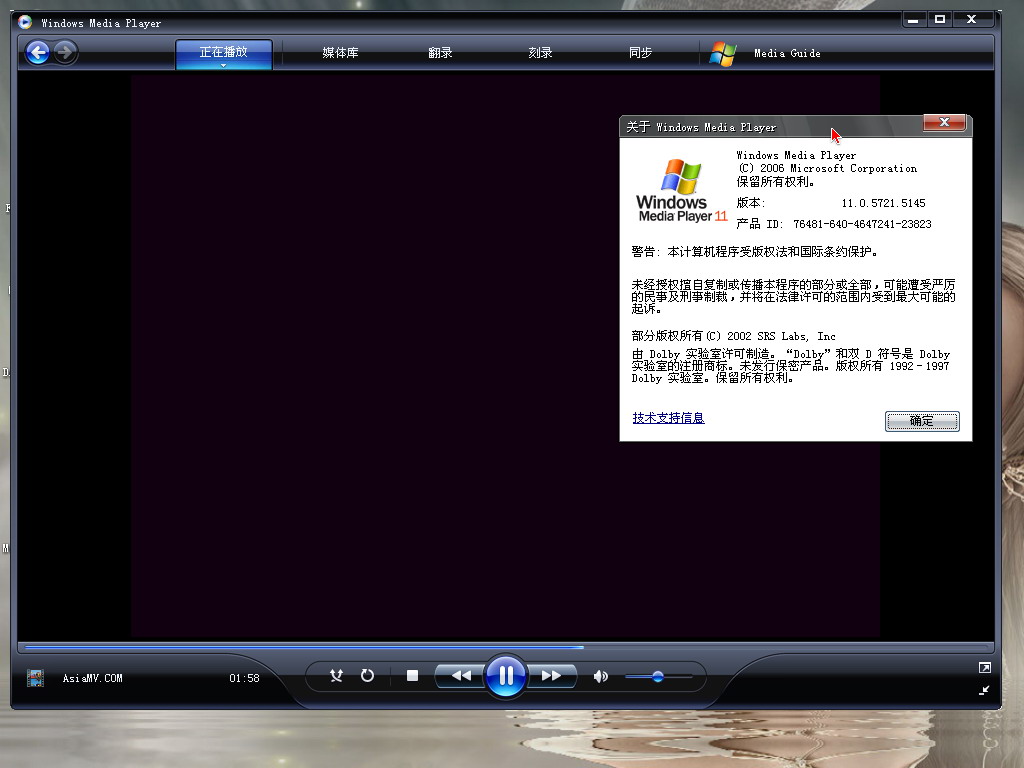This screenshot has height=768, width=1024.
Task: Switch to compact mode
Action: tap(984, 690)
